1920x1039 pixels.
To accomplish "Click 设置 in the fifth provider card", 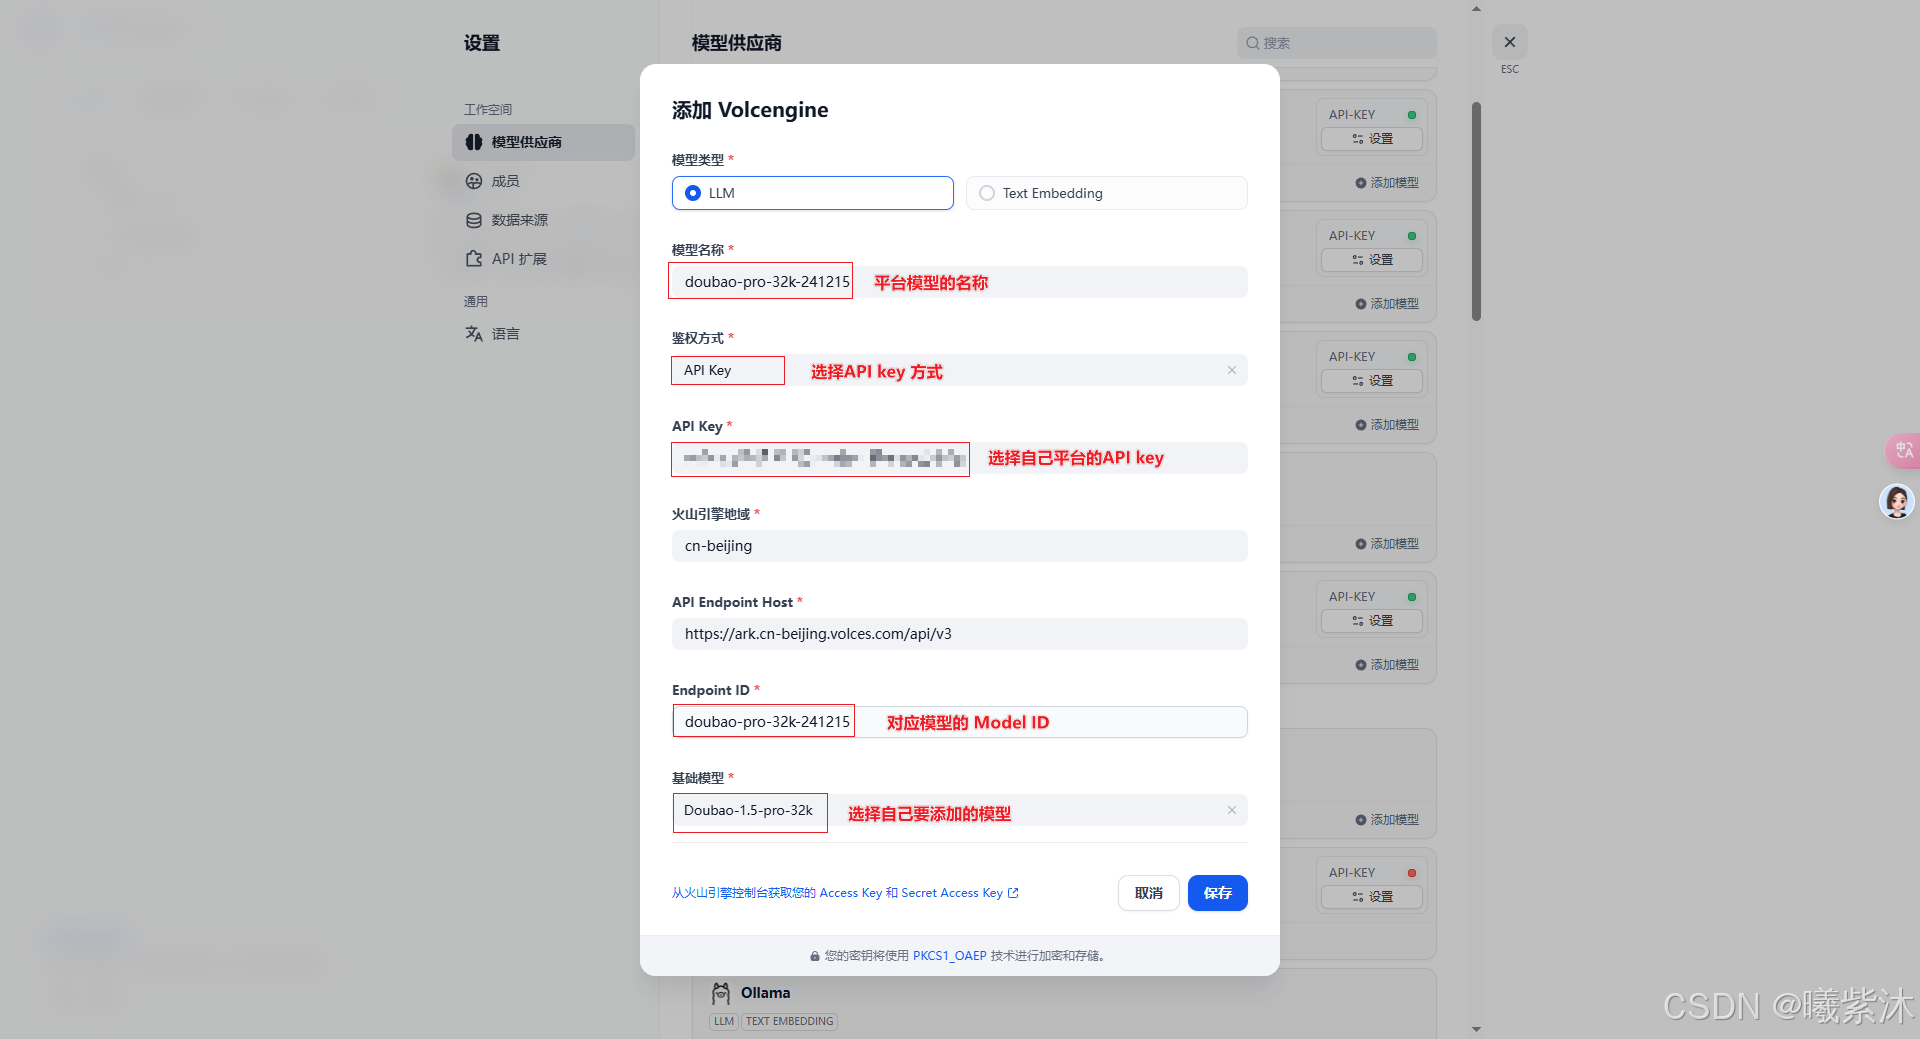I will tap(1372, 621).
